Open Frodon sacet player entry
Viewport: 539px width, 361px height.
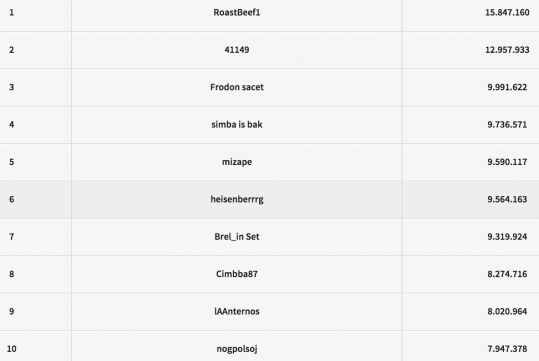(236, 87)
